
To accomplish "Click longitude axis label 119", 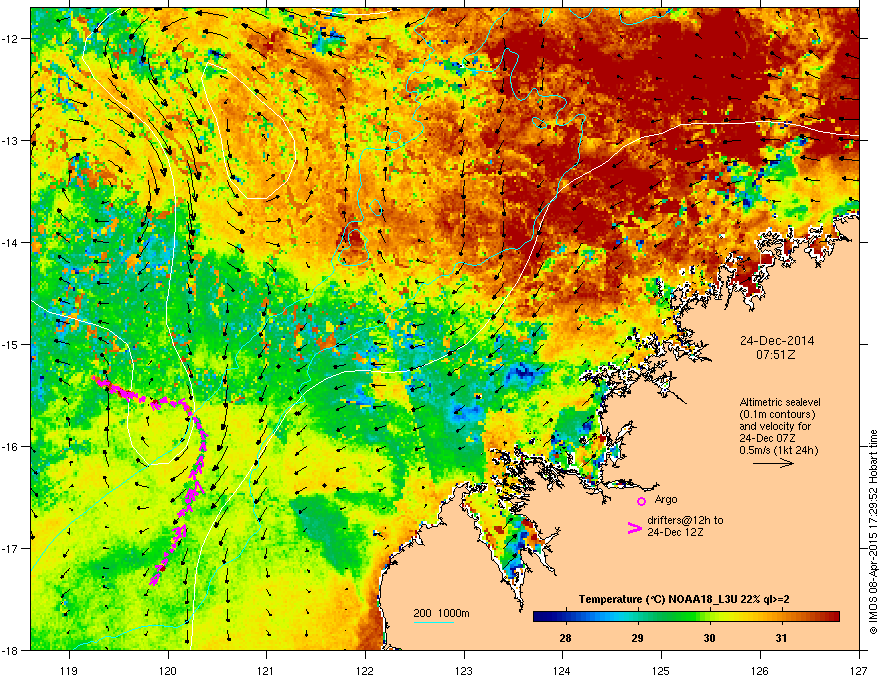I will (x=69, y=670).
